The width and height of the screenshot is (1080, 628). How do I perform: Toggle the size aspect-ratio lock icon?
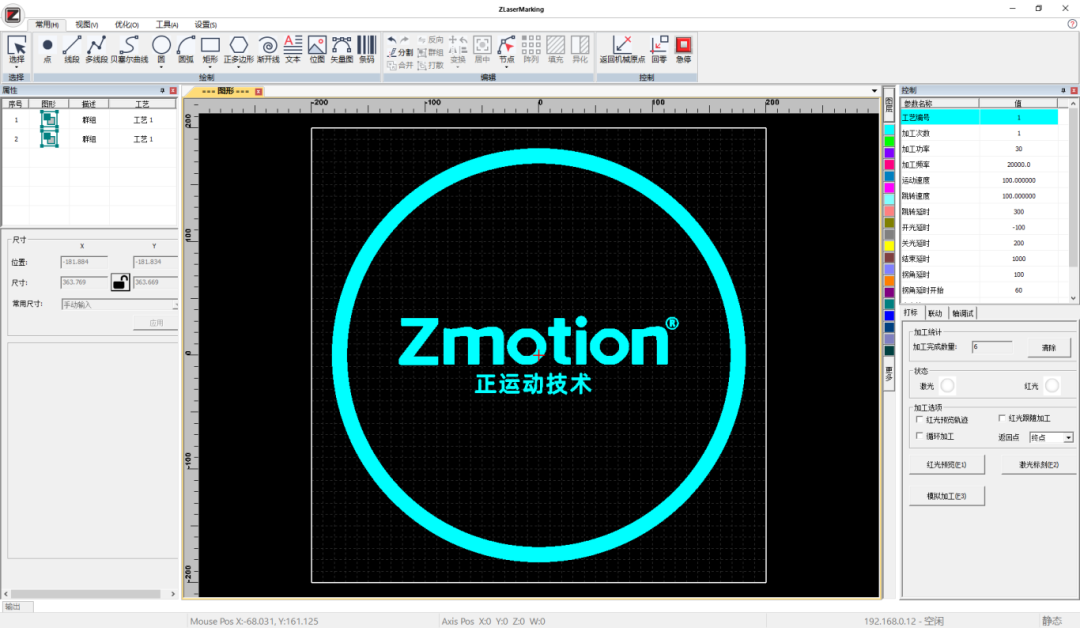(121, 282)
